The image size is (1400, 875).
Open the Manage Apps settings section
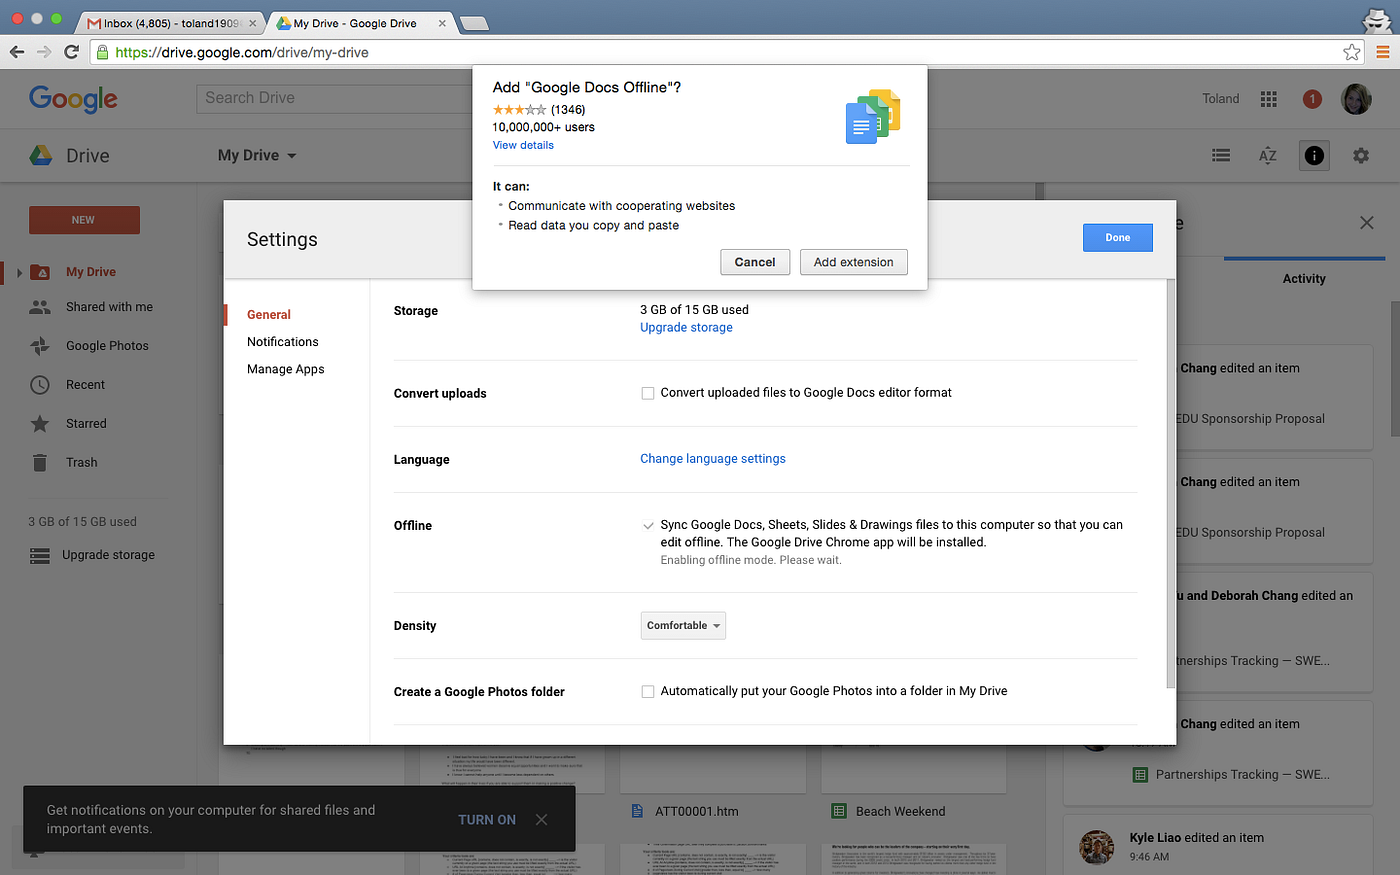[286, 368]
